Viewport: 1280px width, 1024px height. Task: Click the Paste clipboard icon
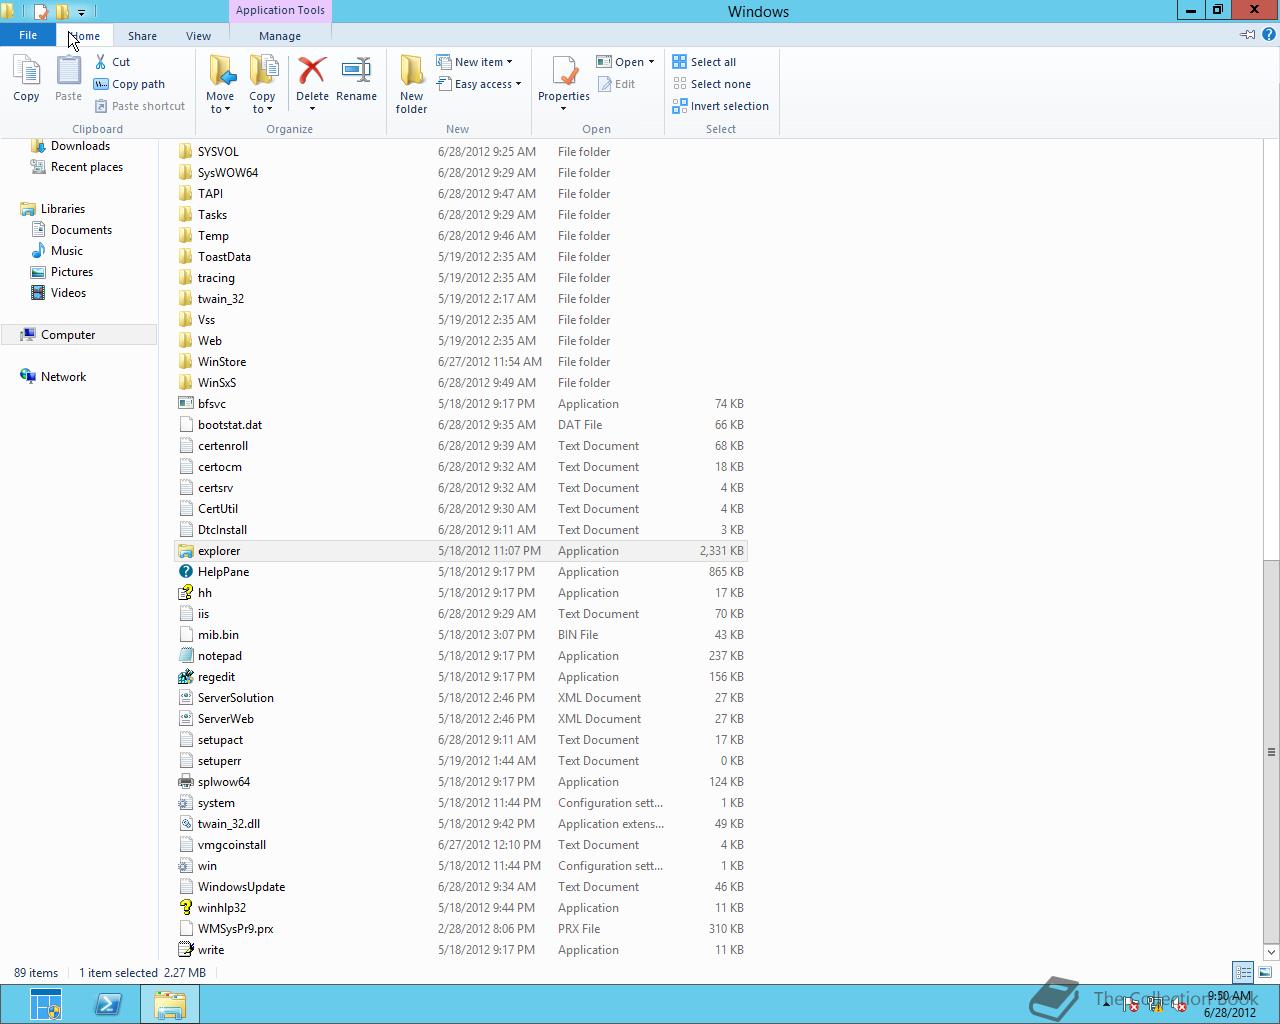(68, 80)
